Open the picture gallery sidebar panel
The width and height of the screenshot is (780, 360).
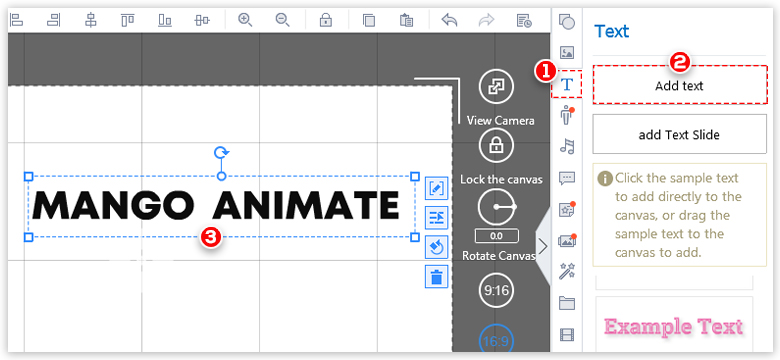pyautogui.click(x=567, y=241)
